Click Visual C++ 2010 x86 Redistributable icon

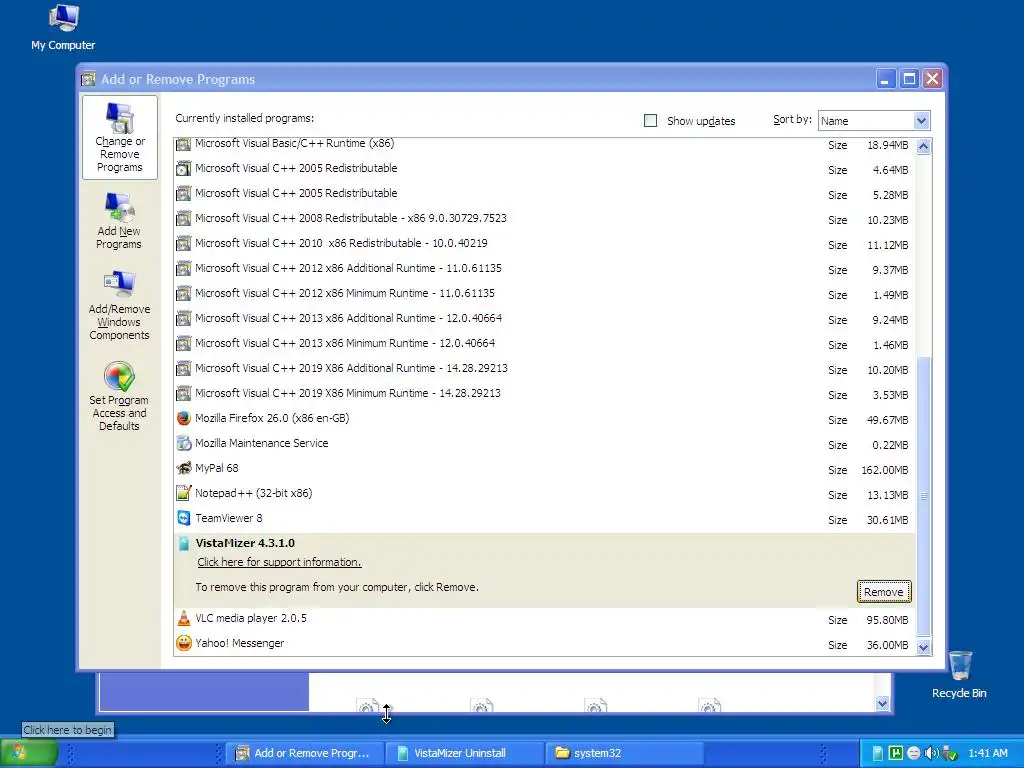click(x=184, y=244)
